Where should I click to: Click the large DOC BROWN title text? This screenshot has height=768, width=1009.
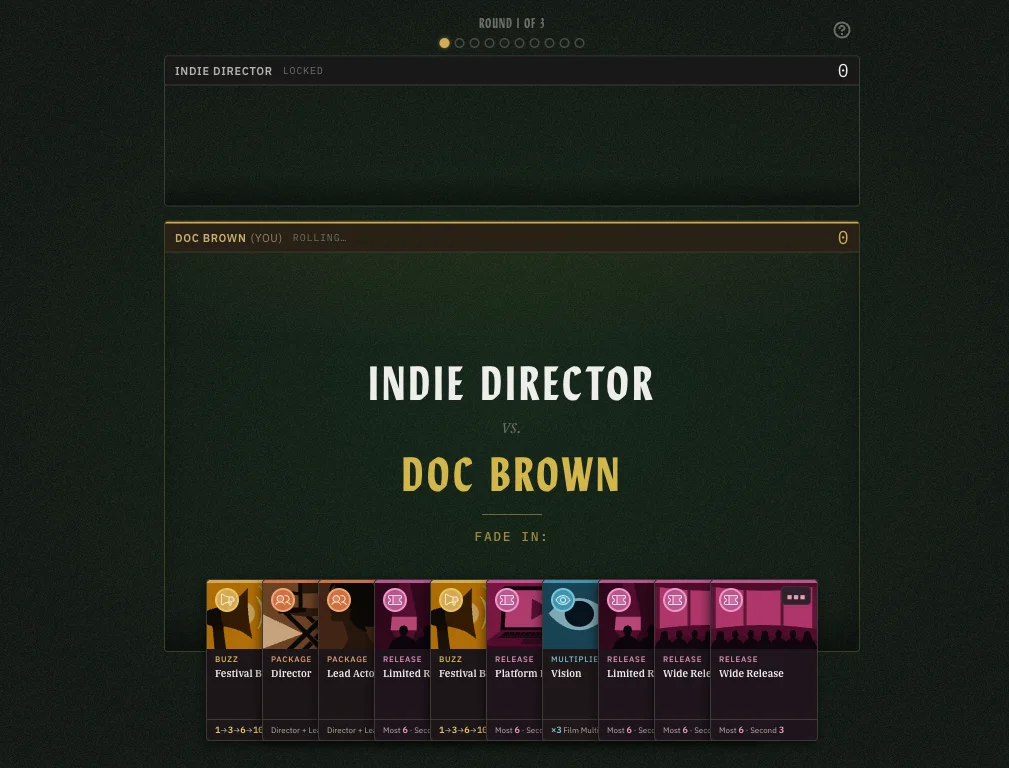point(511,474)
